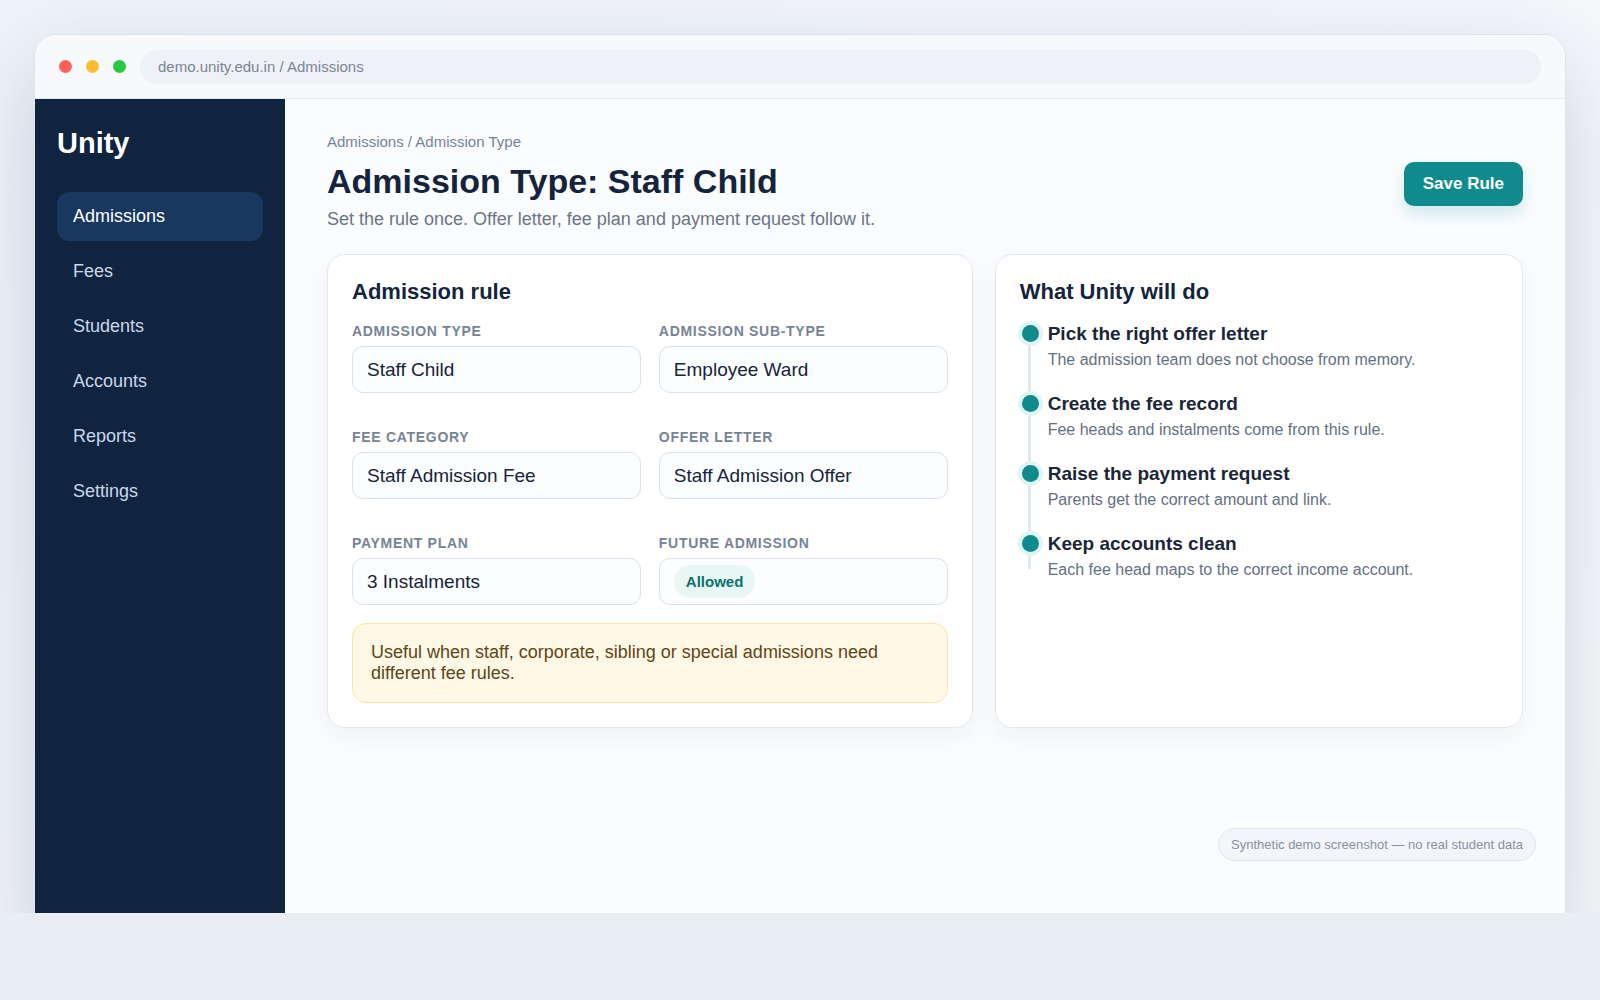The height and width of the screenshot is (1000, 1600).
Task: Click the text Each fee head maps to the correct income account
Action: pos(1230,570)
